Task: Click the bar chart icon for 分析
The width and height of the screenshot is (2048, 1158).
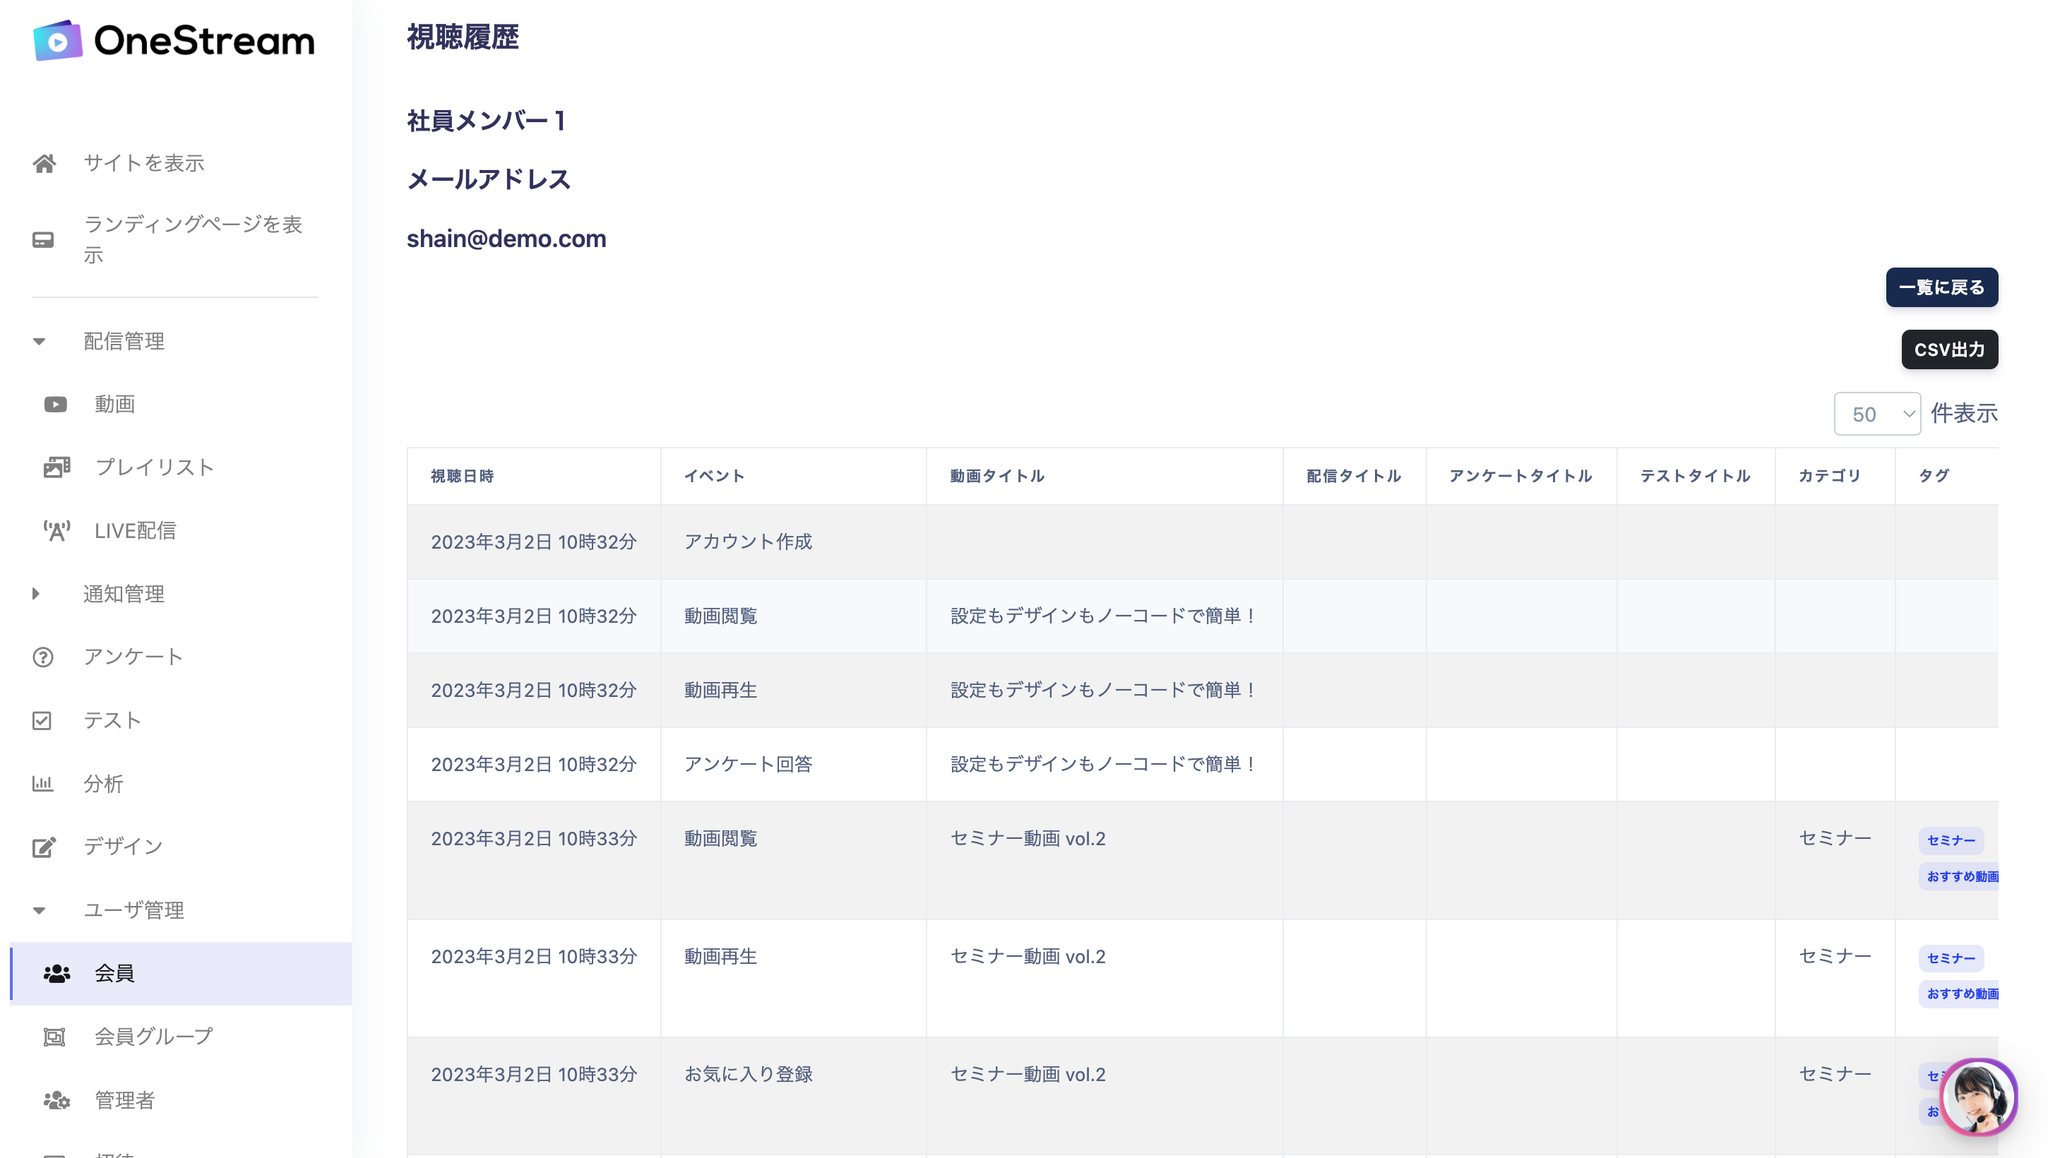Action: 42,783
